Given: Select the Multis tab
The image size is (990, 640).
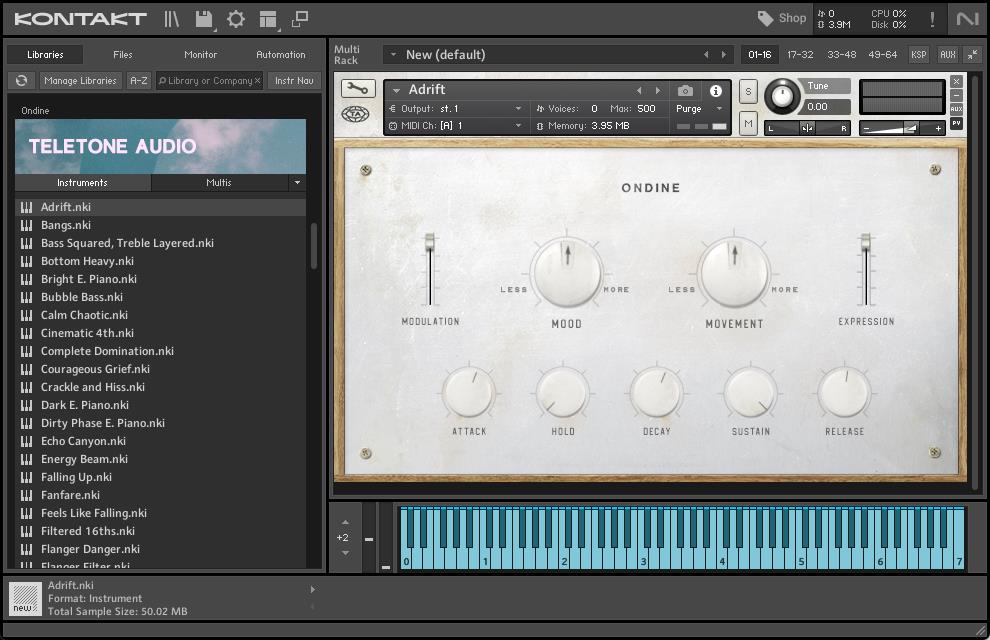Looking at the screenshot, I should coord(218,183).
